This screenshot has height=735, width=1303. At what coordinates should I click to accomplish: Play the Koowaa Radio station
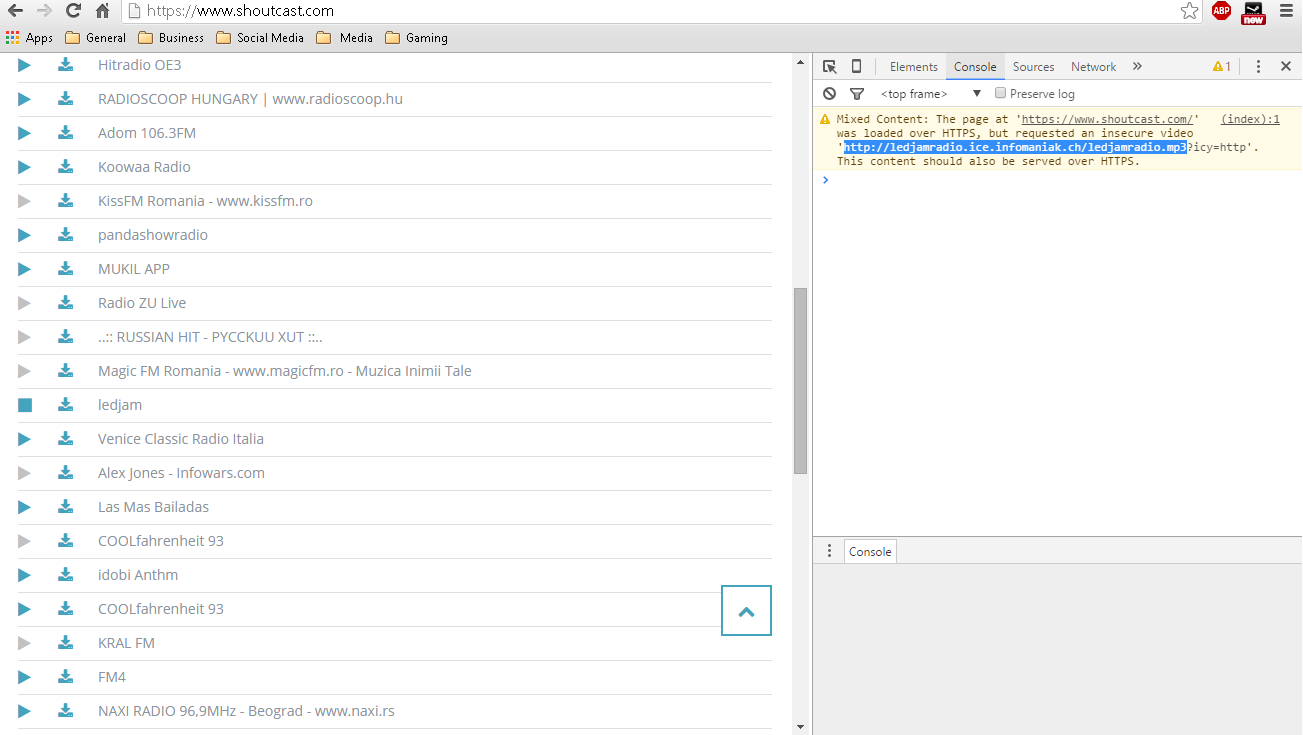(x=24, y=167)
